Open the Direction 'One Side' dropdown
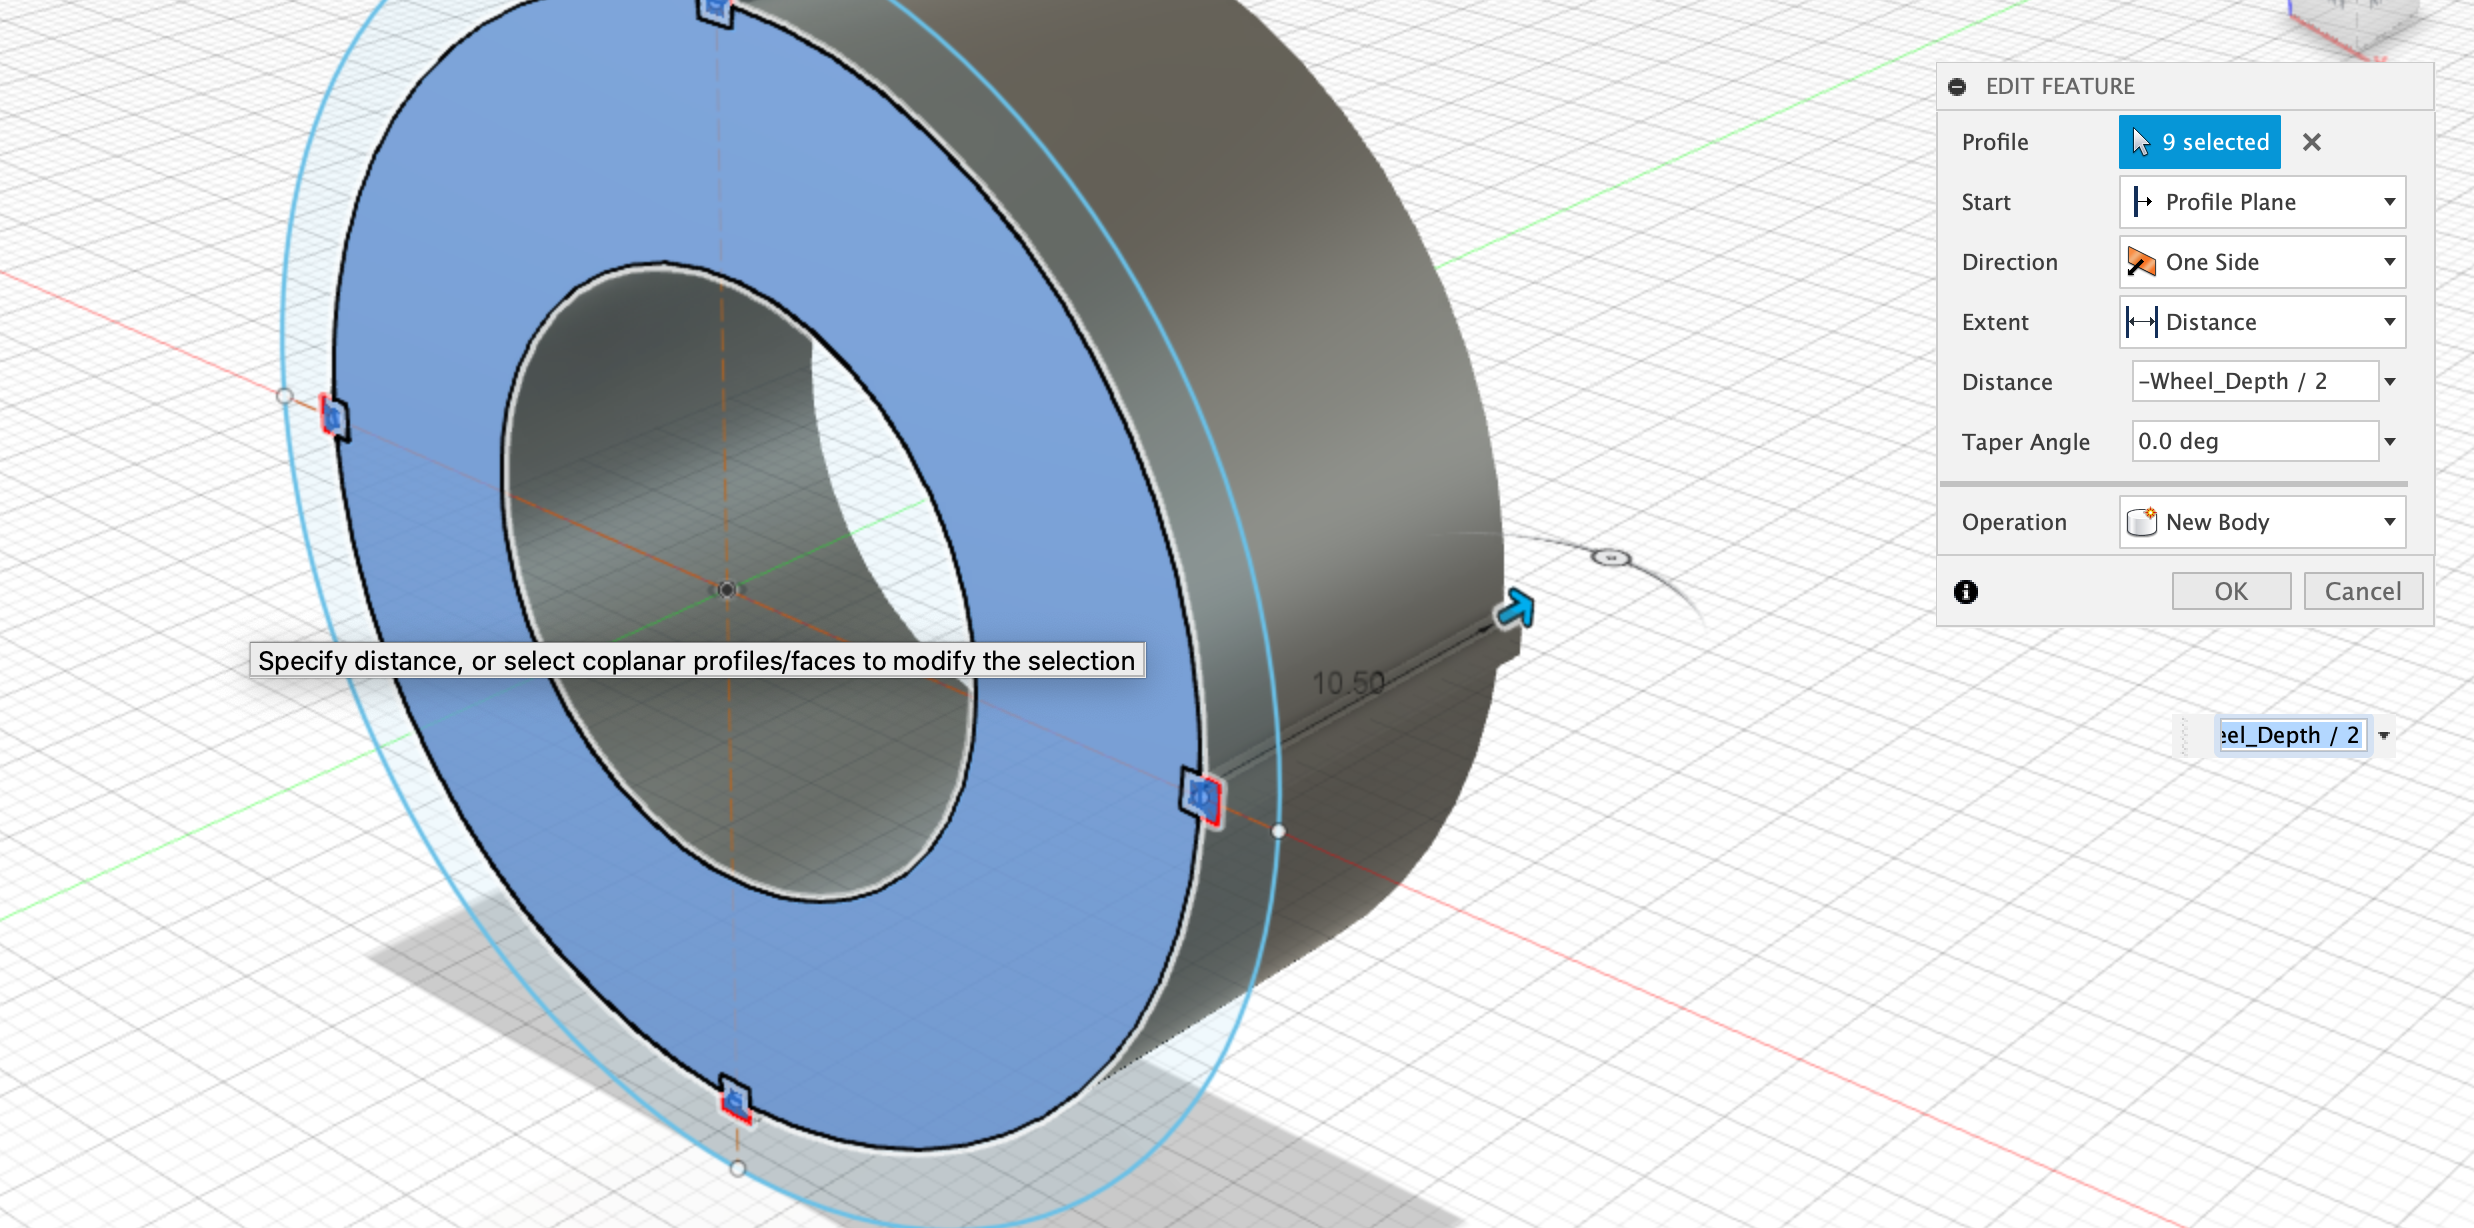 click(2262, 262)
